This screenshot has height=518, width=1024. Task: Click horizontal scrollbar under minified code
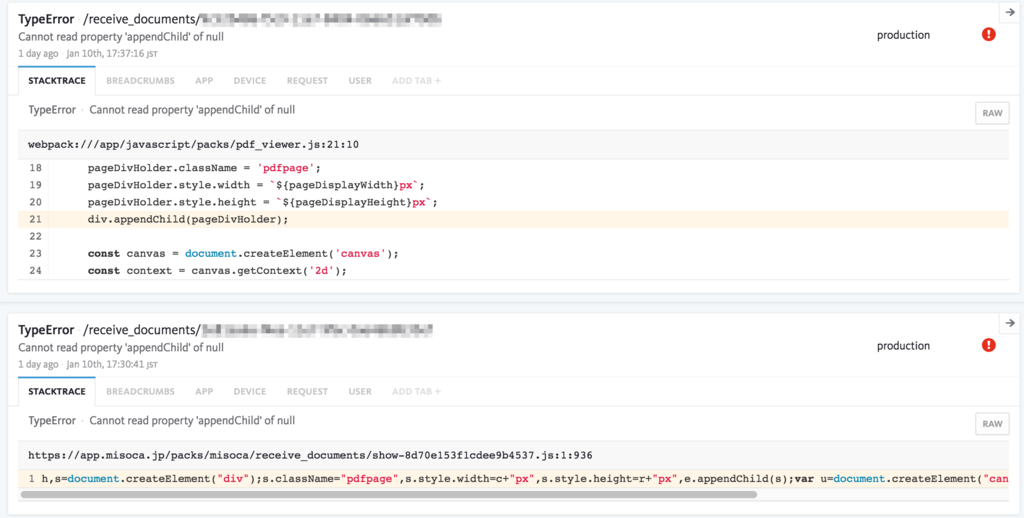pos(389,494)
